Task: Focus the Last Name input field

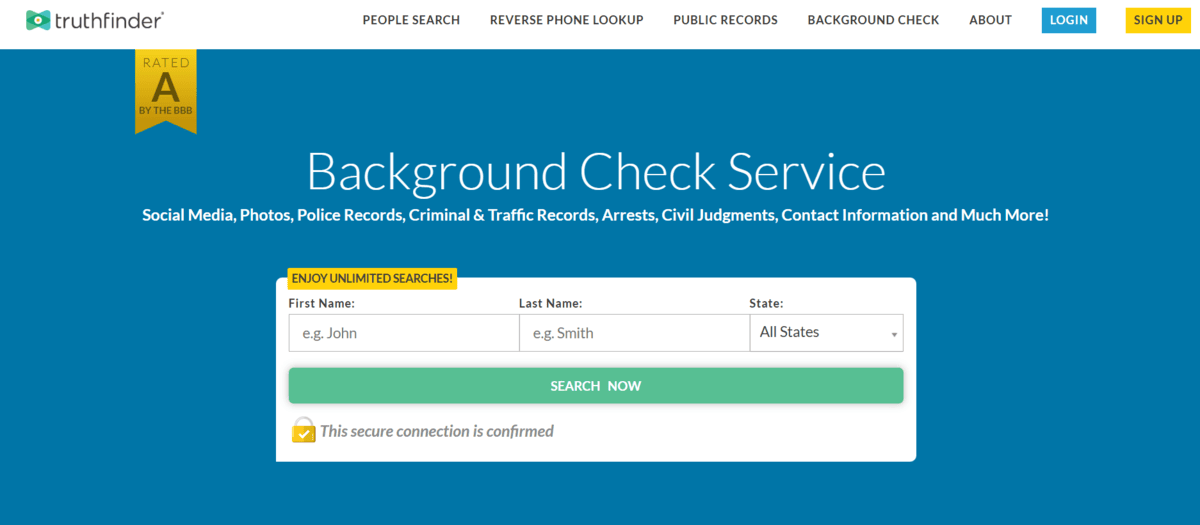Action: (634, 333)
